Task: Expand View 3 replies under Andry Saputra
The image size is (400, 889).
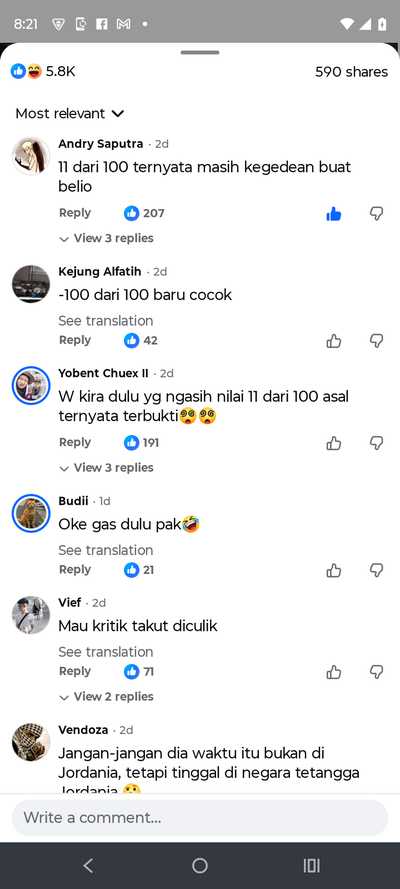Action: 107,239
